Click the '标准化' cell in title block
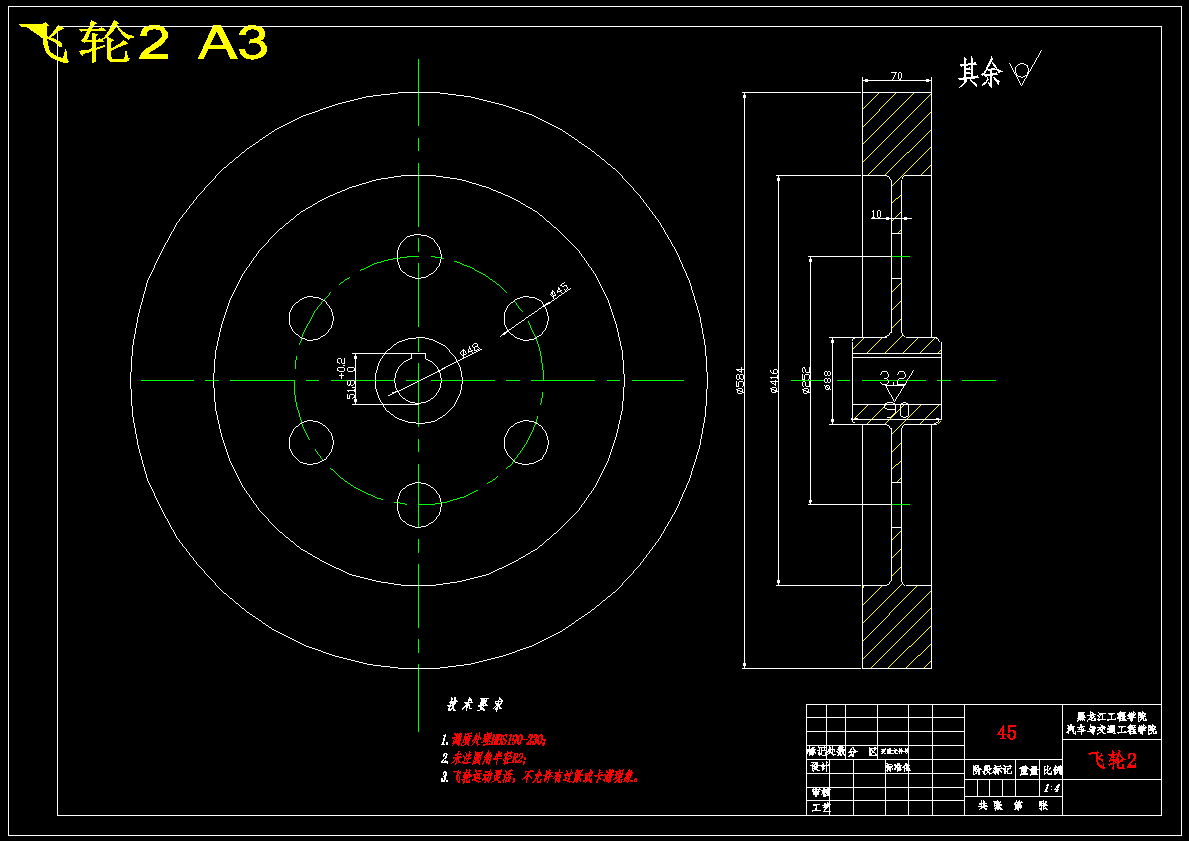 click(x=898, y=766)
